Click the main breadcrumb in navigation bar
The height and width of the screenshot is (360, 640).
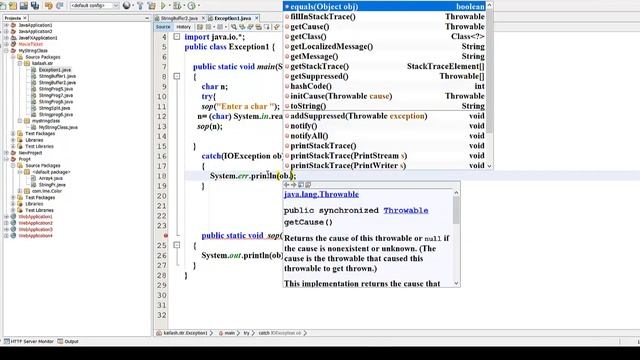[227, 333]
